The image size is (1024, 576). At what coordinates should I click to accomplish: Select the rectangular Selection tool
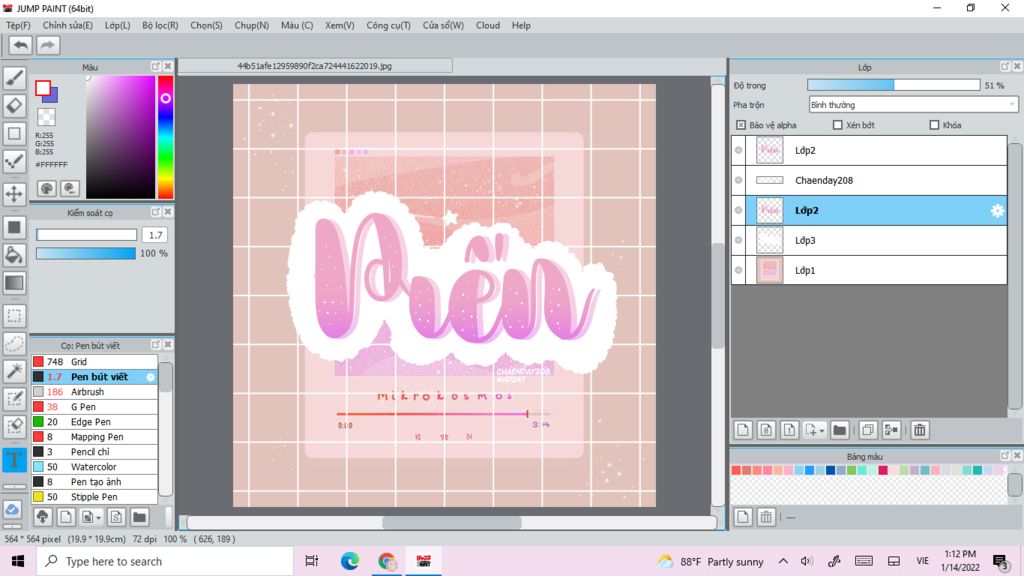(14, 316)
